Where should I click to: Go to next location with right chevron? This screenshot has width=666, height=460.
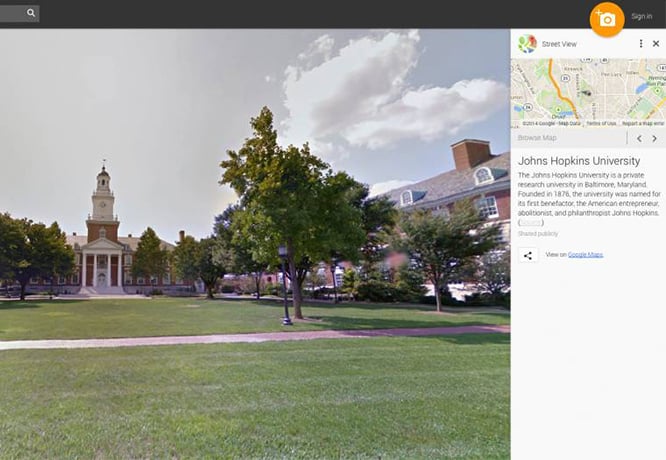(x=655, y=138)
